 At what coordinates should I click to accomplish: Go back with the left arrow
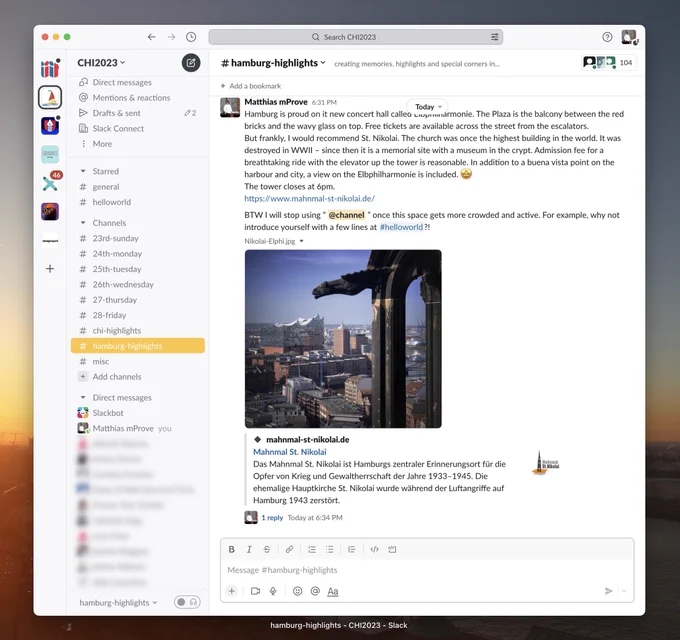point(151,37)
